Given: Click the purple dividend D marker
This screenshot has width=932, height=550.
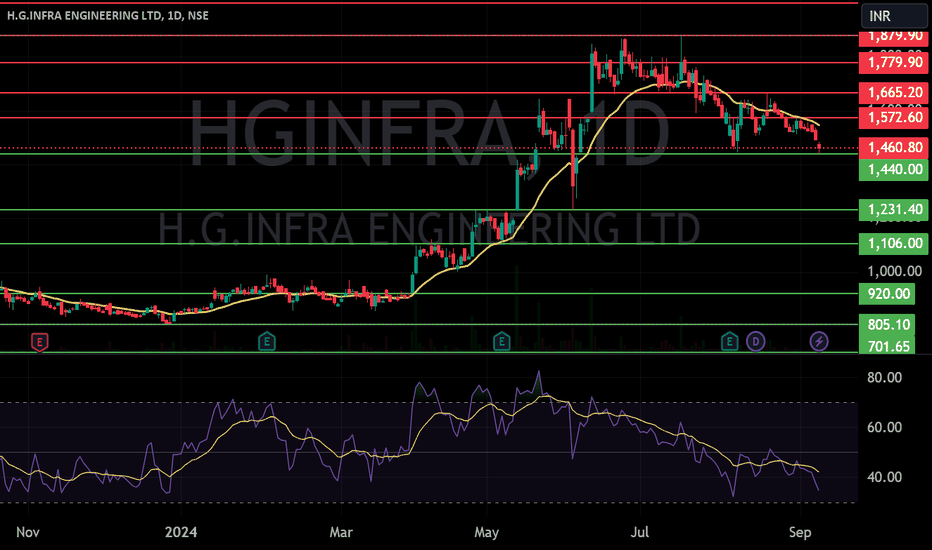Looking at the screenshot, I should (x=755, y=341).
